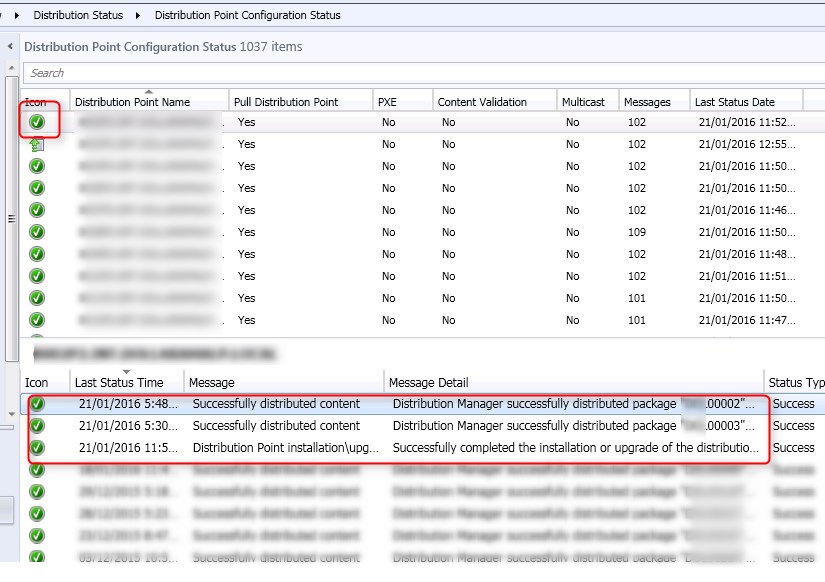
Task: Click the green status icon in the 11:52 row
Action: coord(37,122)
